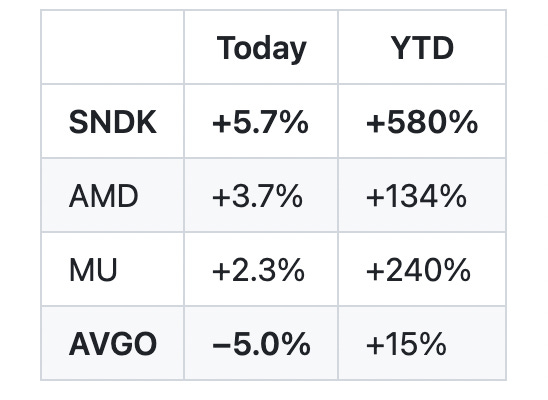Image resolution: width=548 pixels, height=400 pixels.
Task: Click MU's +2.3% today value
Action: [x=261, y=269]
